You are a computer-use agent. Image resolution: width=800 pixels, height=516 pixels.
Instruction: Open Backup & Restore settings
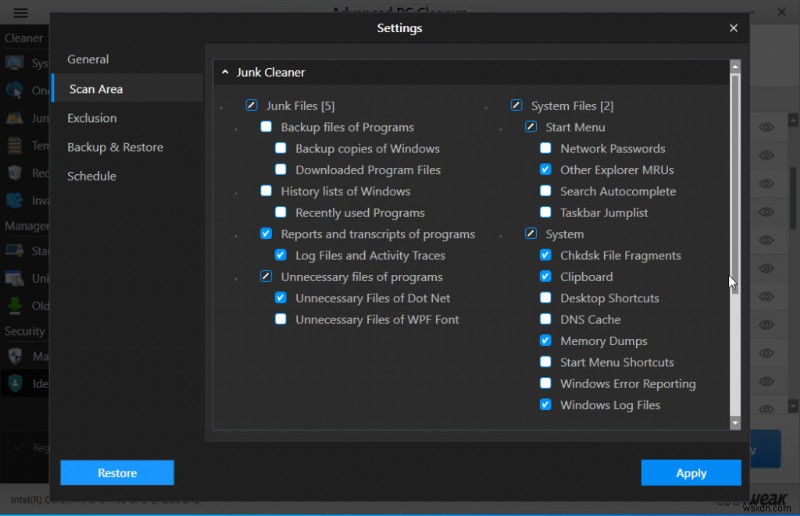point(115,147)
